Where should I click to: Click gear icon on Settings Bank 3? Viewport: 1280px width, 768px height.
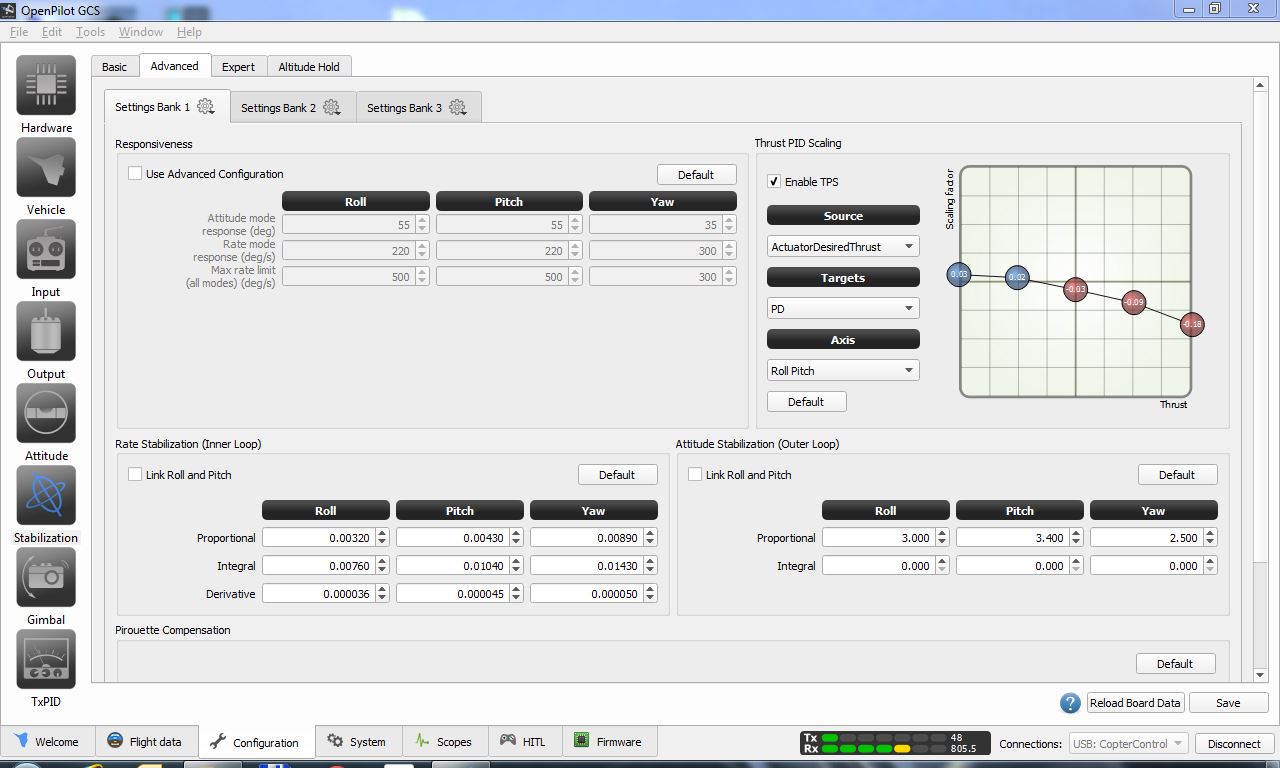[x=458, y=107]
